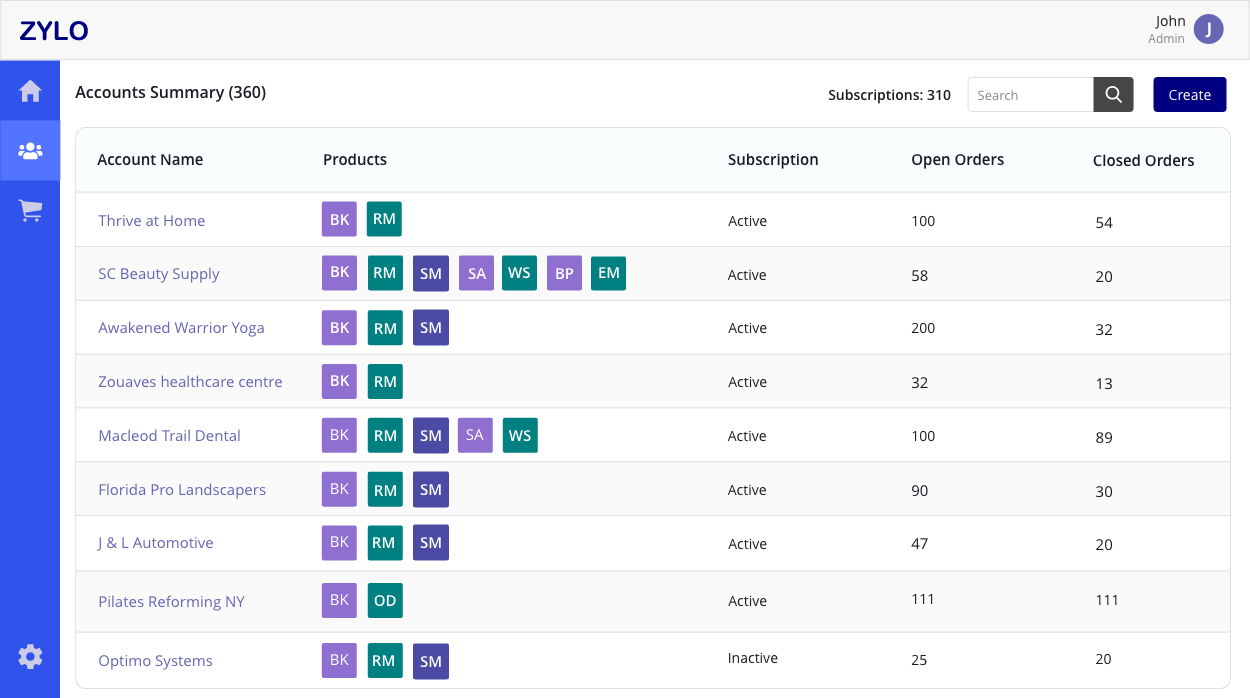The height and width of the screenshot is (698, 1250).
Task: Click the Subscription column header
Action: (773, 160)
